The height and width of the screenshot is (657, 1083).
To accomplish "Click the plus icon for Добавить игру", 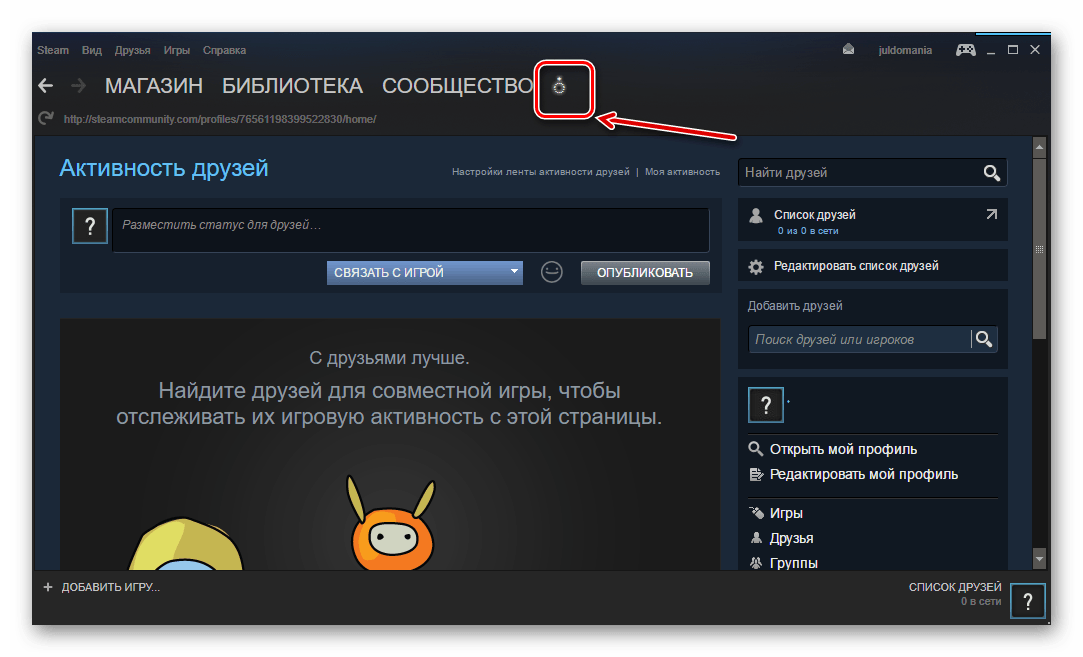I will pos(48,587).
